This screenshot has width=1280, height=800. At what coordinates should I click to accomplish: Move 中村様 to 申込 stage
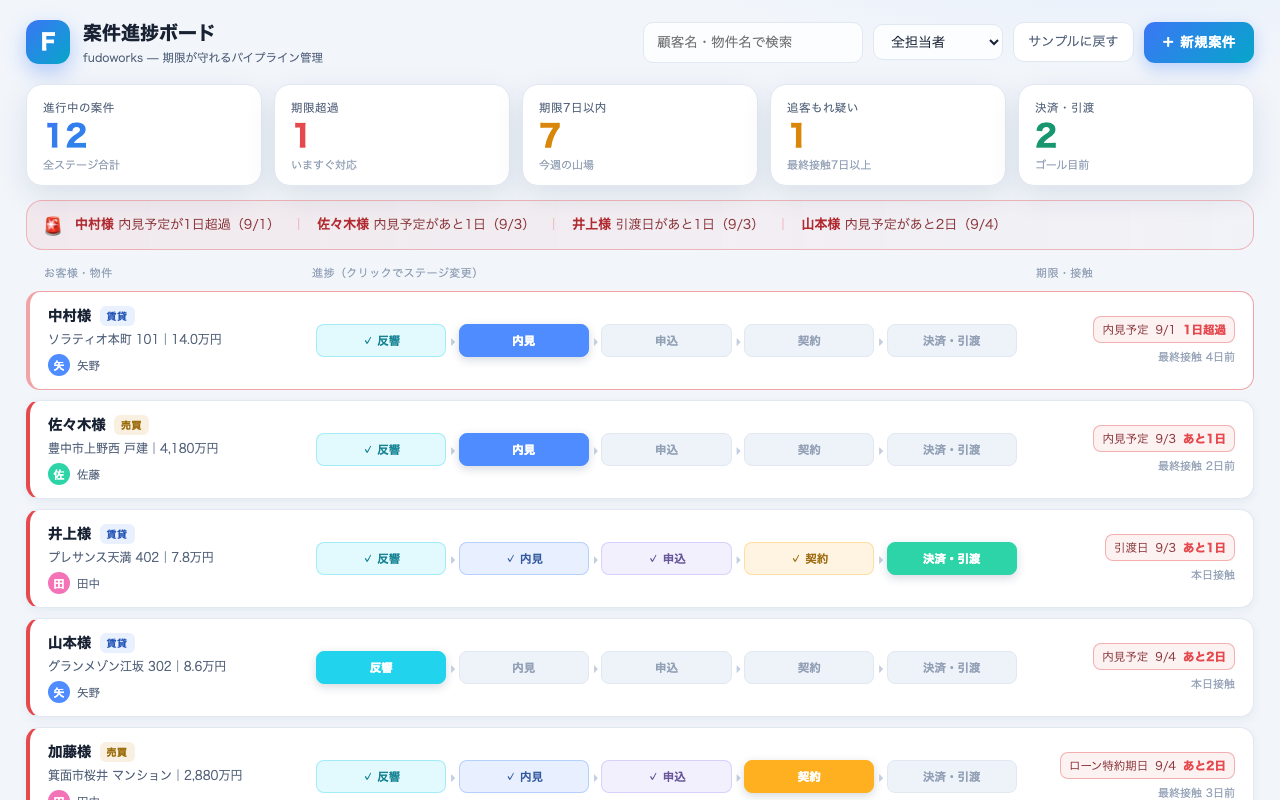pyautogui.click(x=666, y=341)
